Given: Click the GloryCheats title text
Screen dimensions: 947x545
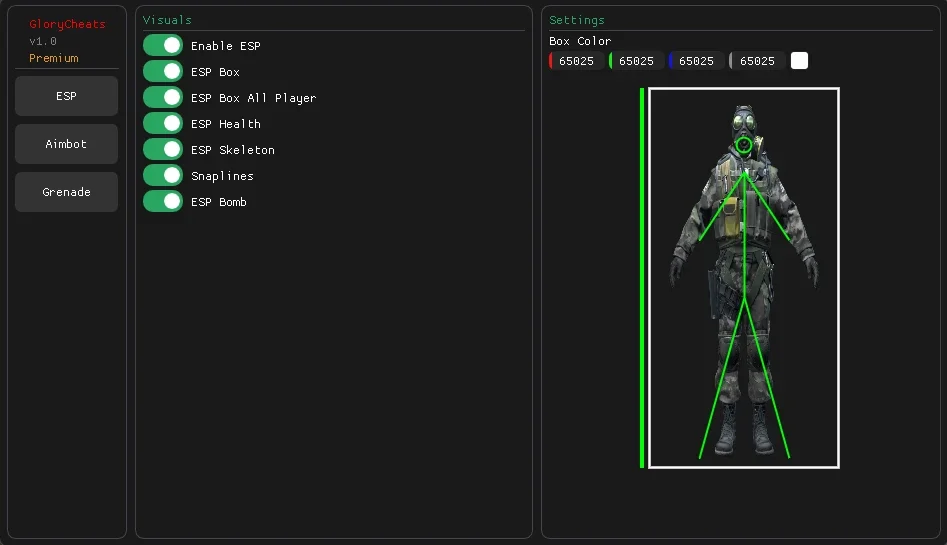Looking at the screenshot, I should click(x=67, y=24).
